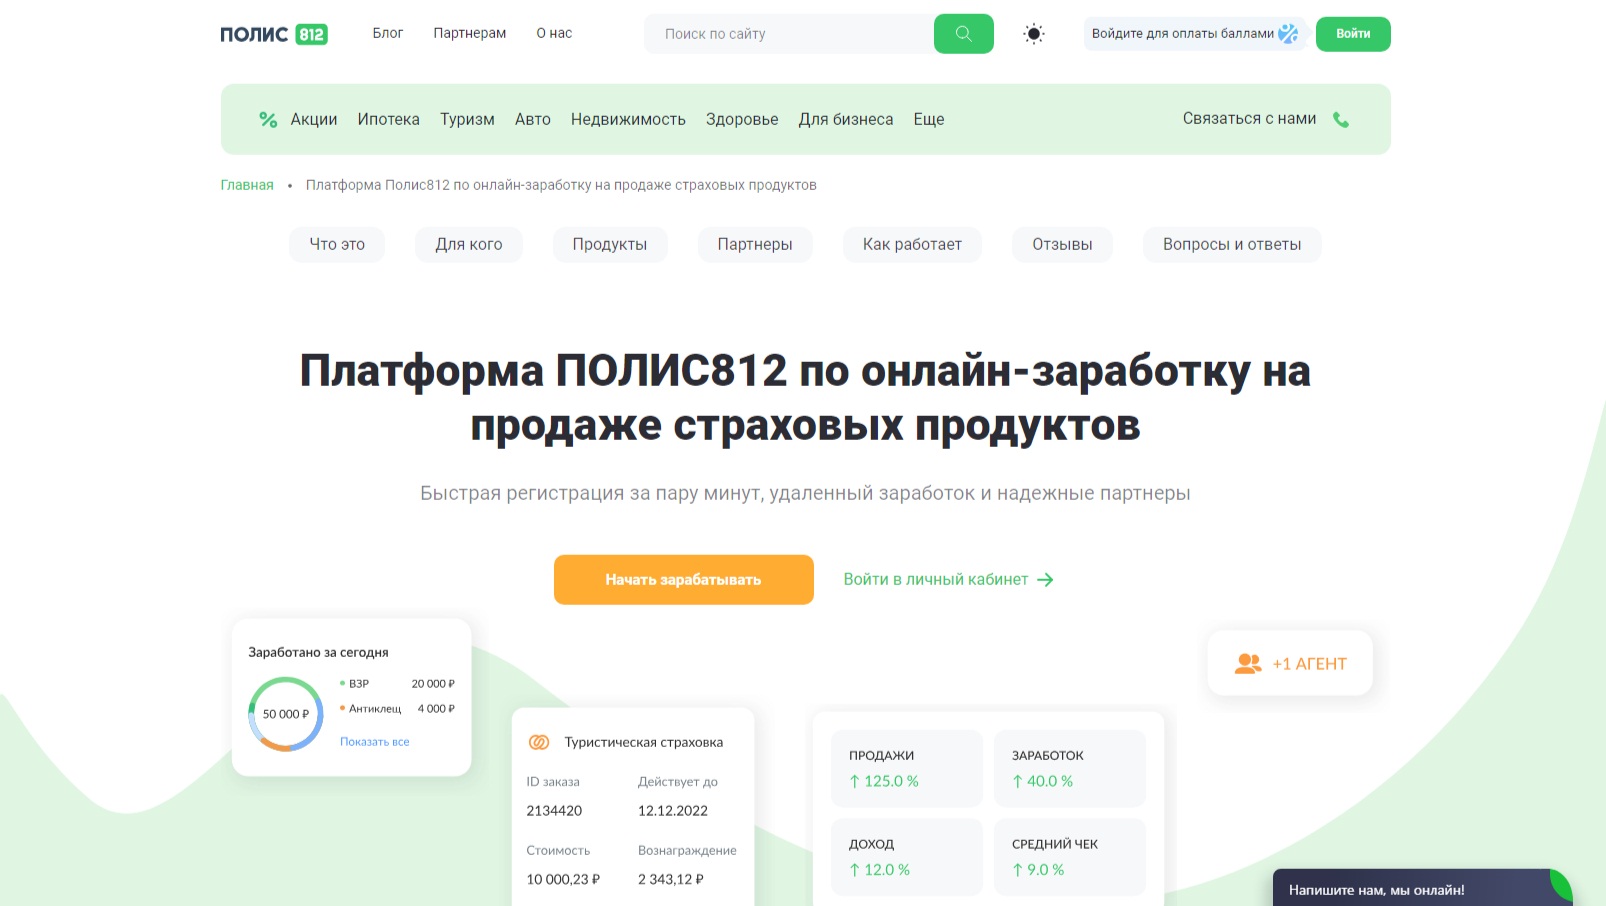Viewport: 1606px width, 906px height.
Task: Open the Акции category
Action: pos(314,119)
